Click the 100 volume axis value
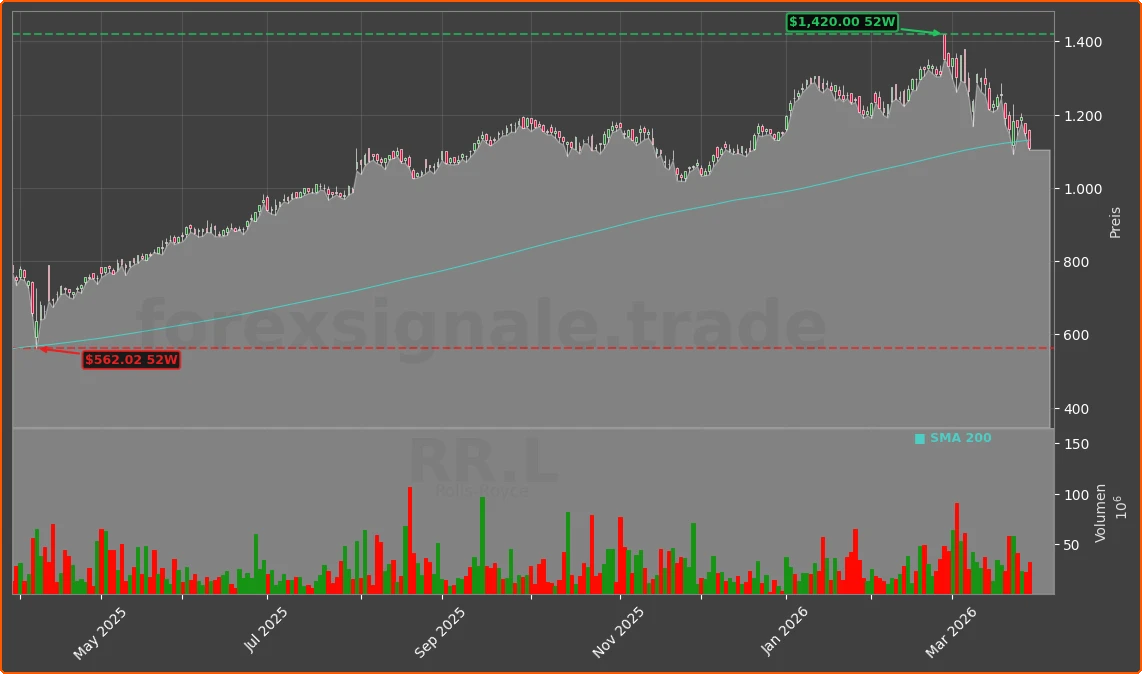Viewport: 1142px width, 674px height. coord(1076,495)
